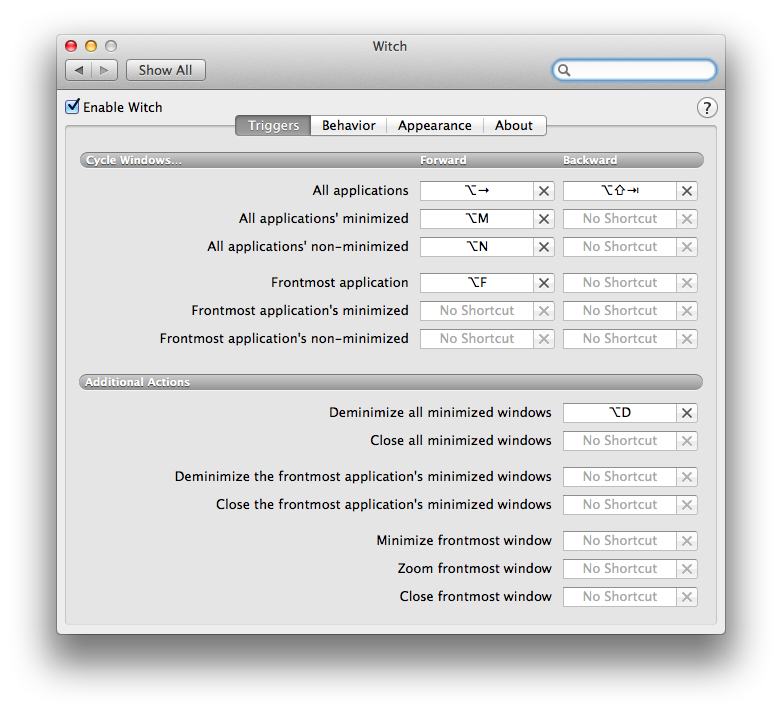Go forward with the right arrow button
782x713 pixels.
(104, 70)
